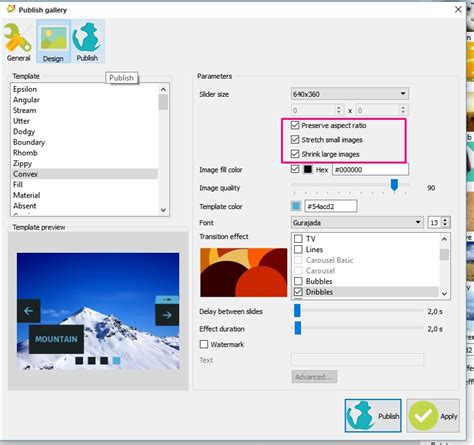Image resolution: width=474 pixels, height=445 pixels.
Task: Toggle the Image fill color checkbox
Action: [295, 169]
